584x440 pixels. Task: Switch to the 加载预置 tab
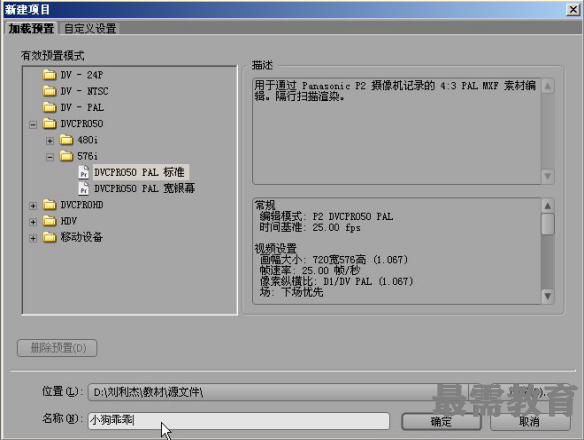[31, 28]
